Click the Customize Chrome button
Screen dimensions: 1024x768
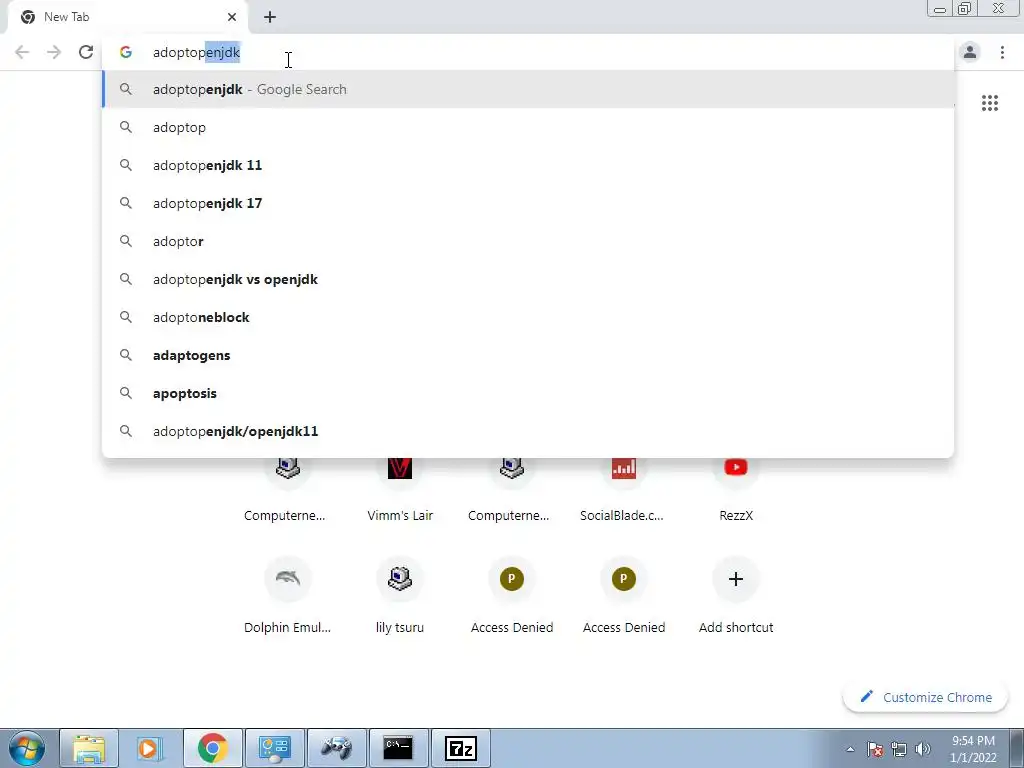pyautogui.click(x=926, y=697)
